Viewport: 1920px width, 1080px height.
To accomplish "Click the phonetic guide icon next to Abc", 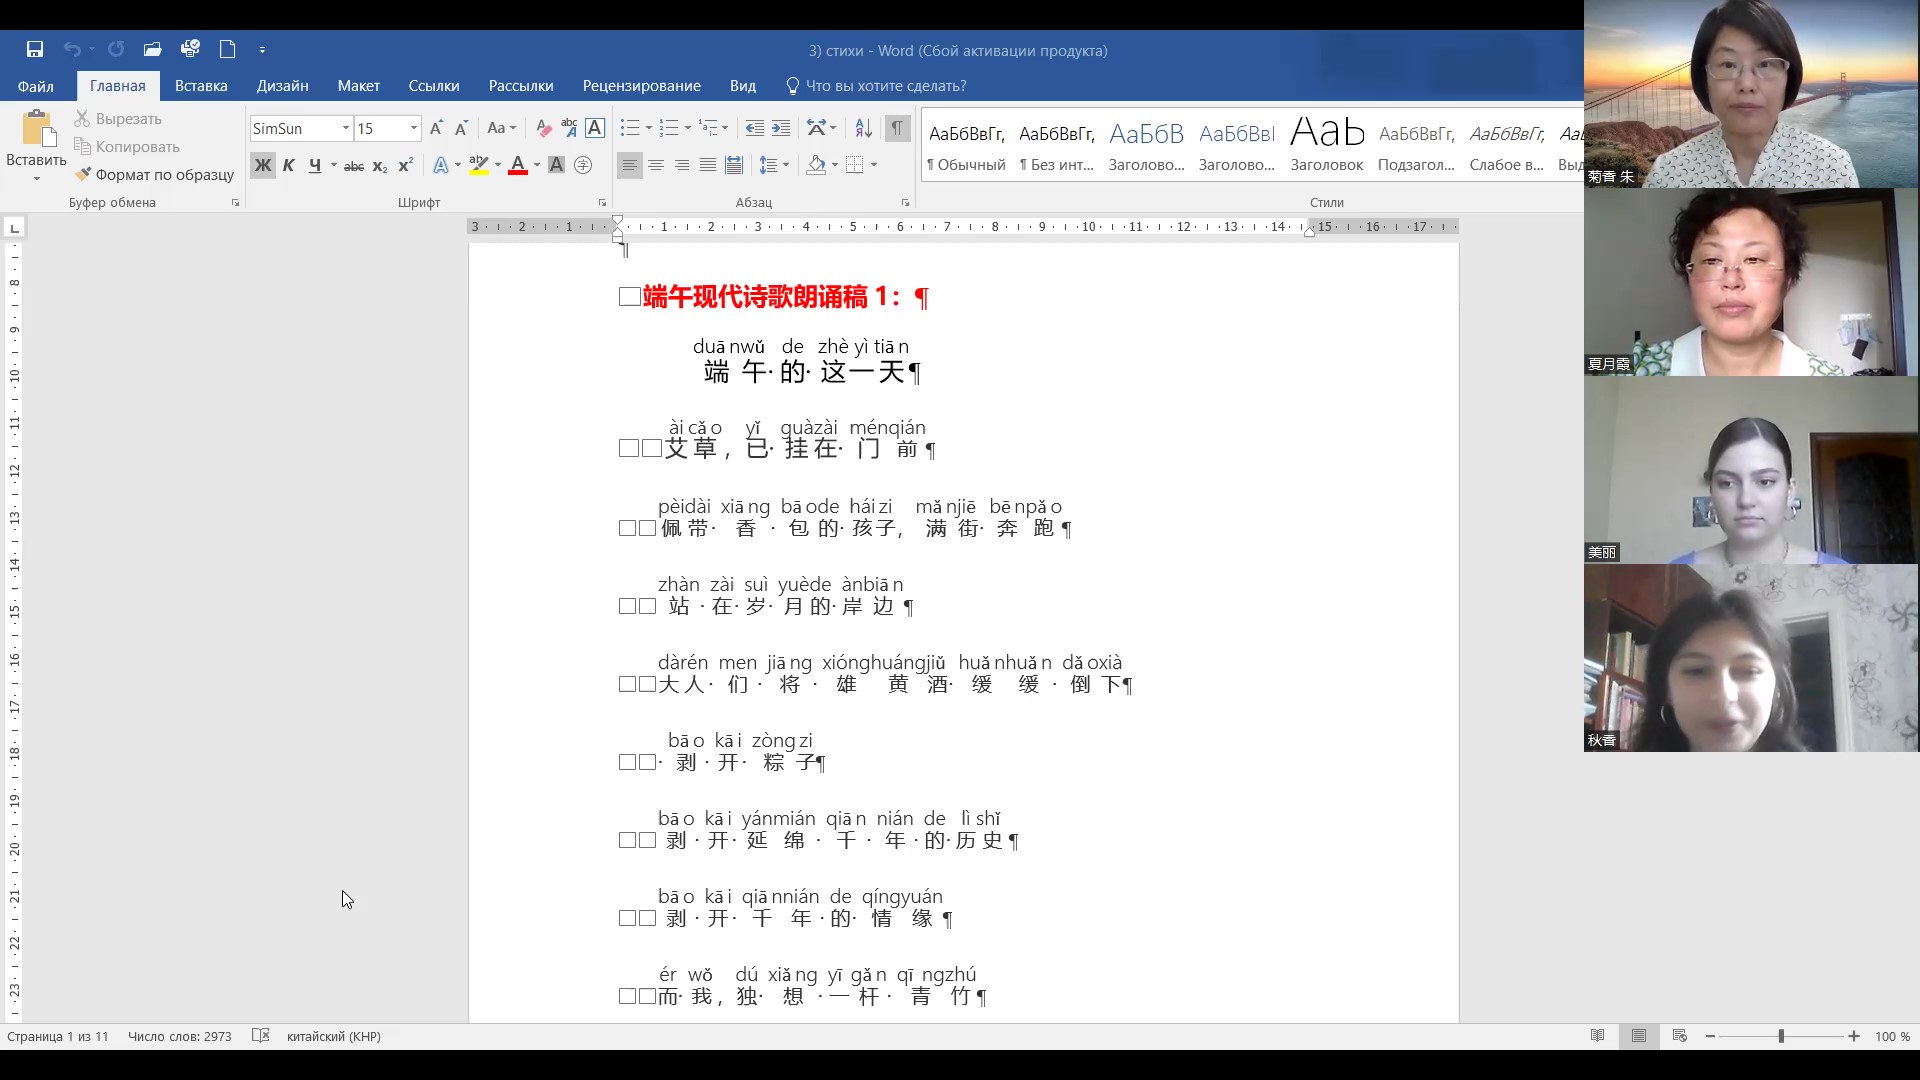I will point(569,128).
